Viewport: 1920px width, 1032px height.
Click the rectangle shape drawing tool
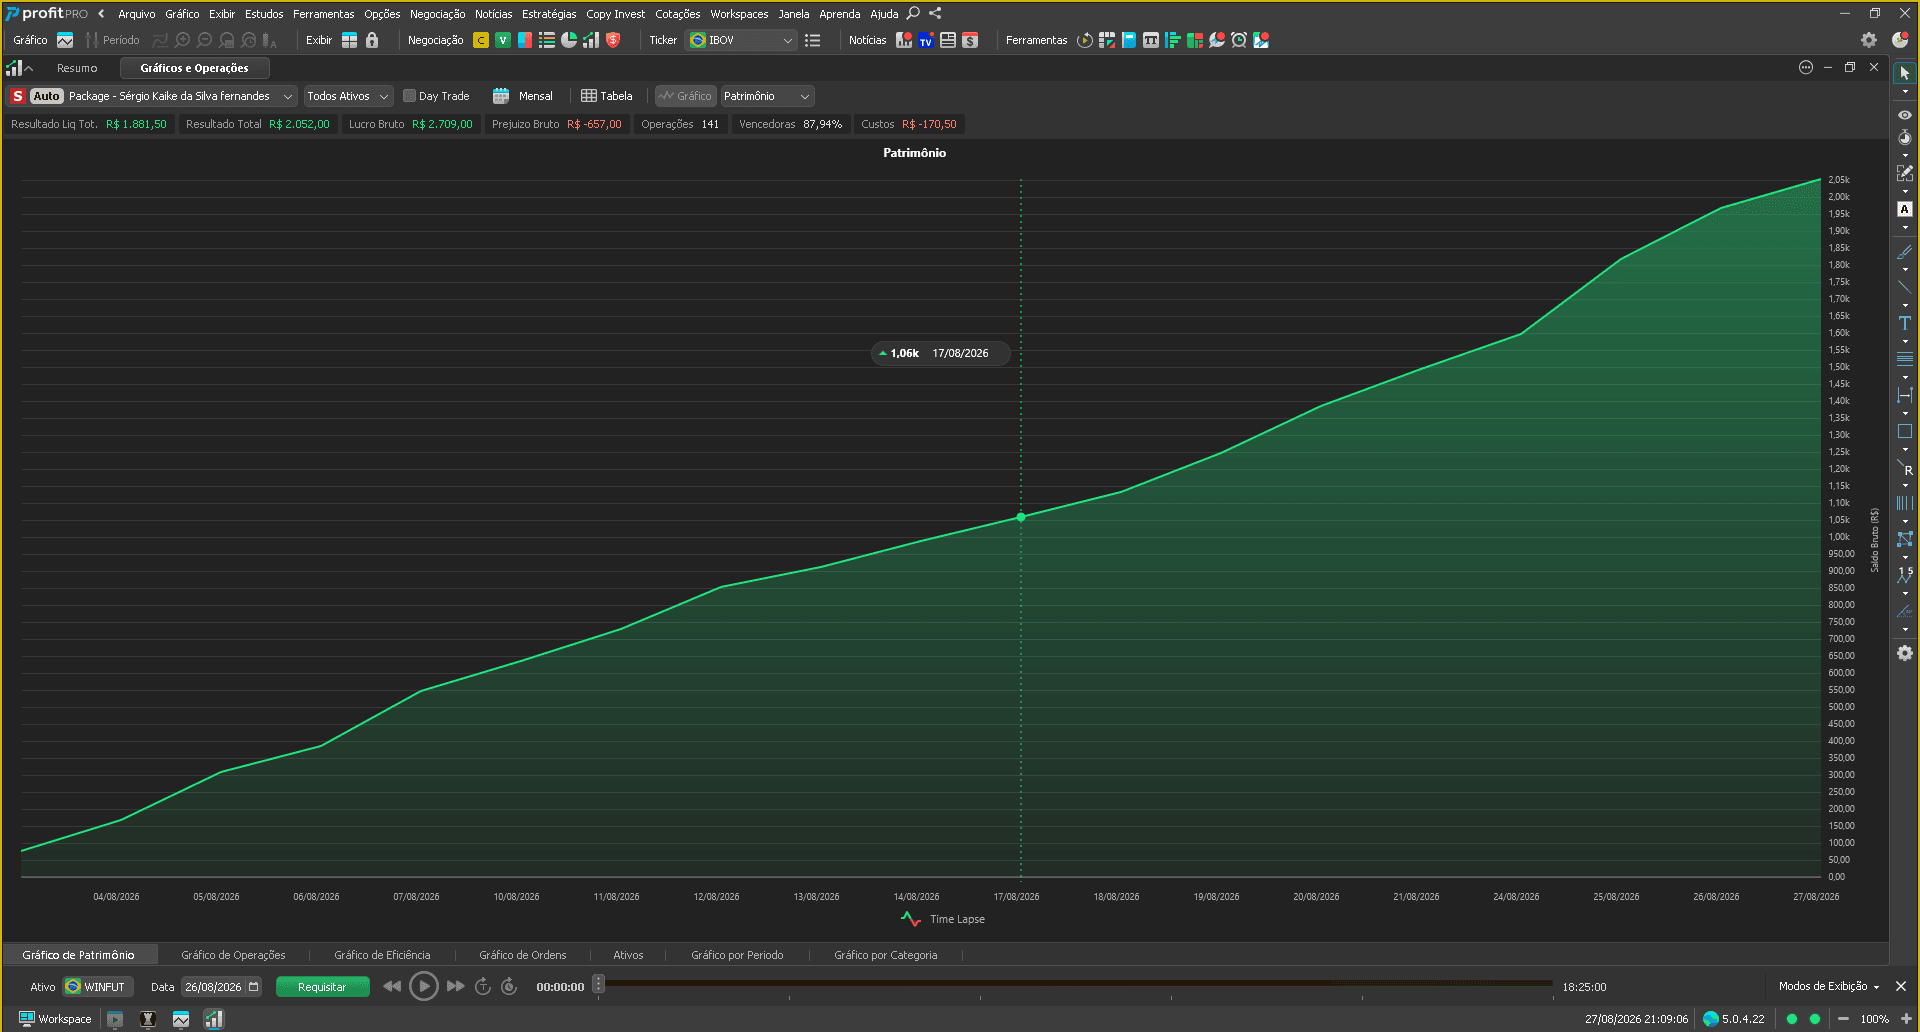[1904, 431]
